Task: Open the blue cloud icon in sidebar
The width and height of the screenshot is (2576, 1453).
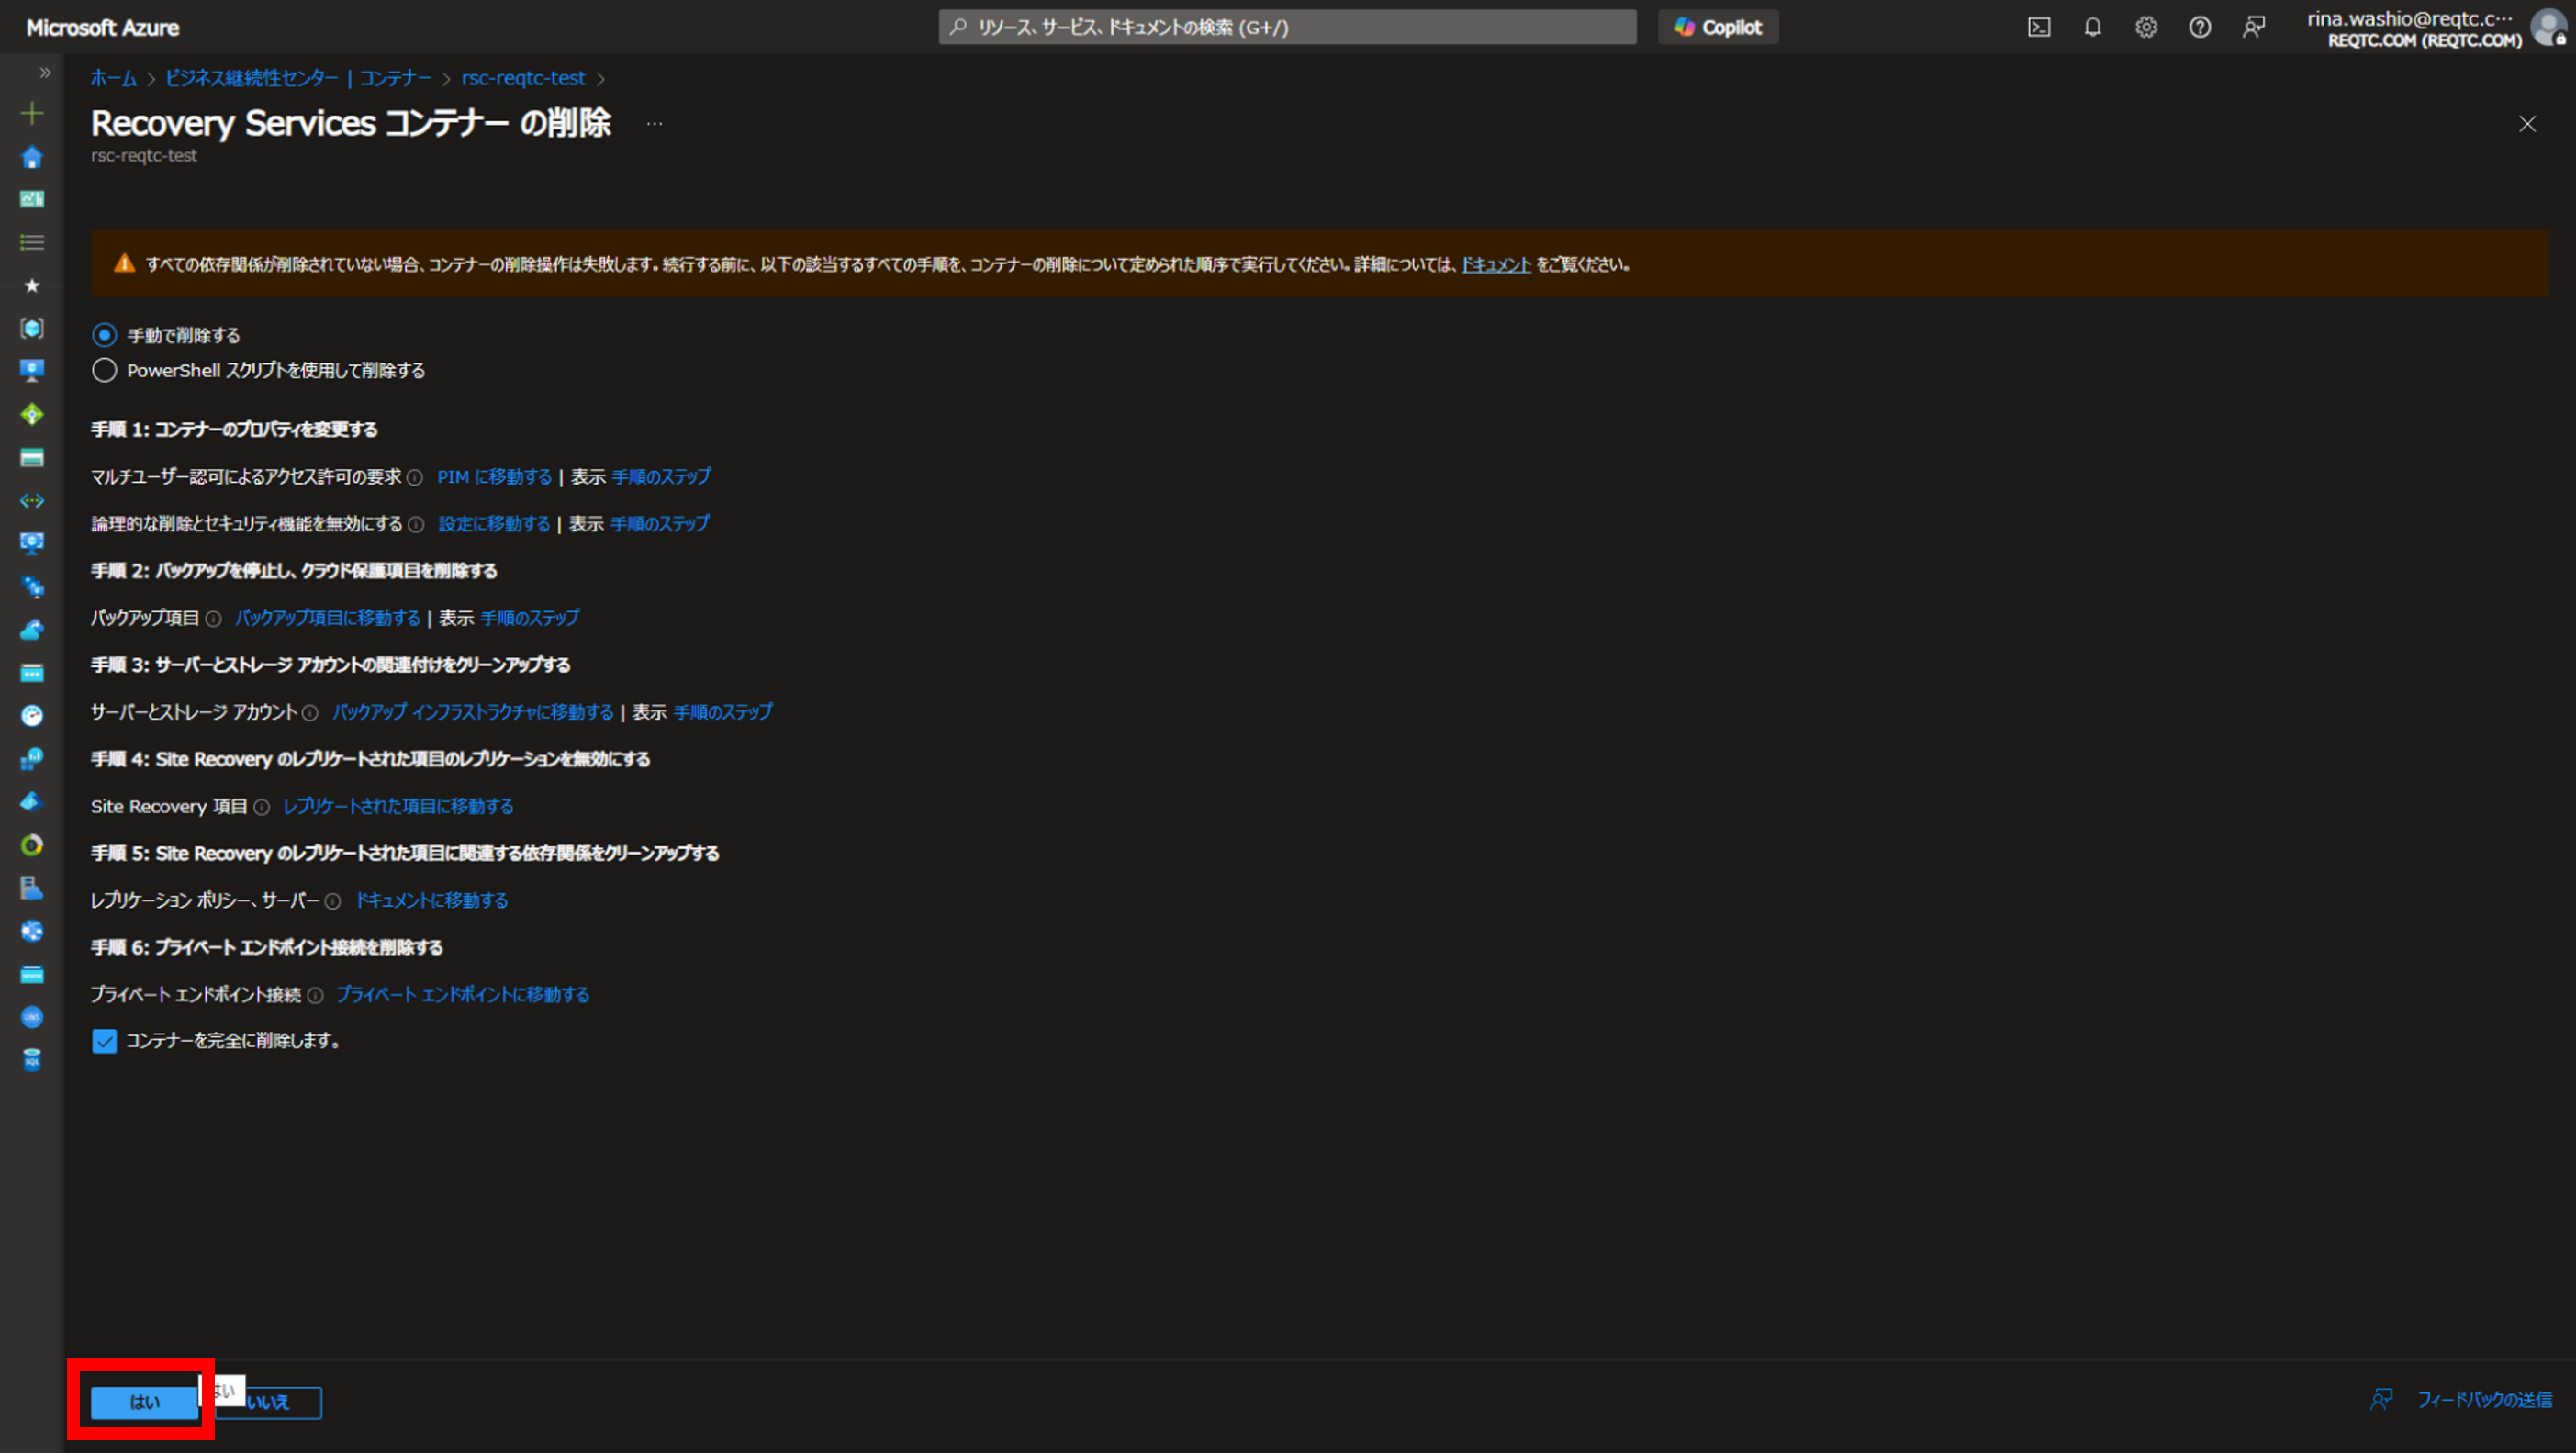Action: [32, 630]
